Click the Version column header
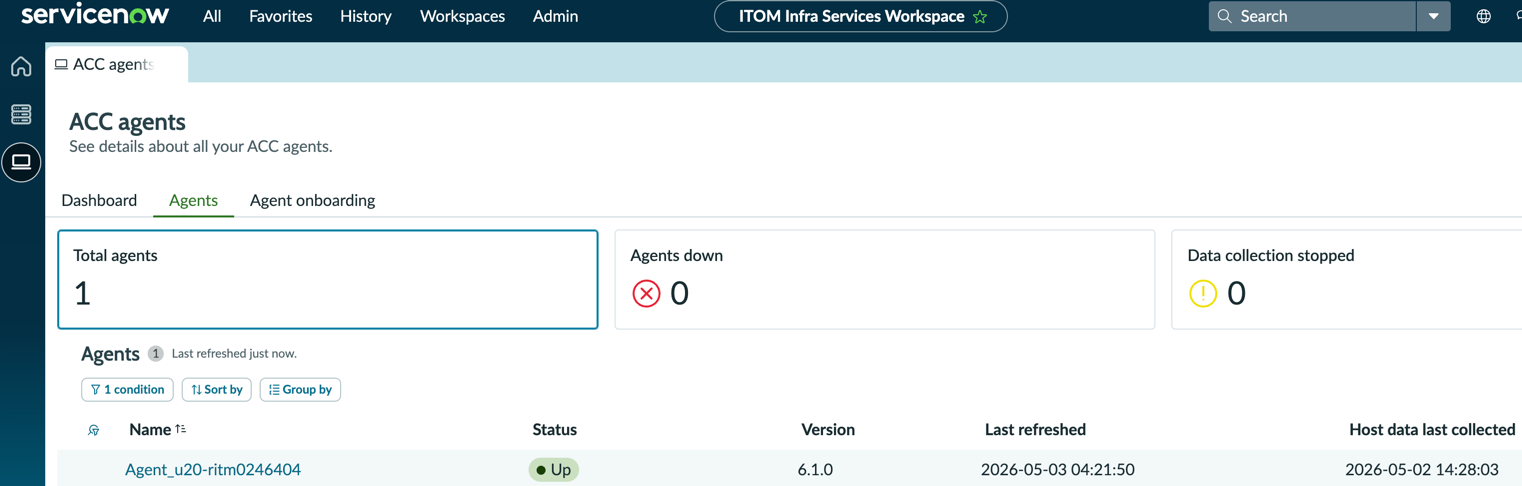This screenshot has width=1522, height=486. pos(828,429)
